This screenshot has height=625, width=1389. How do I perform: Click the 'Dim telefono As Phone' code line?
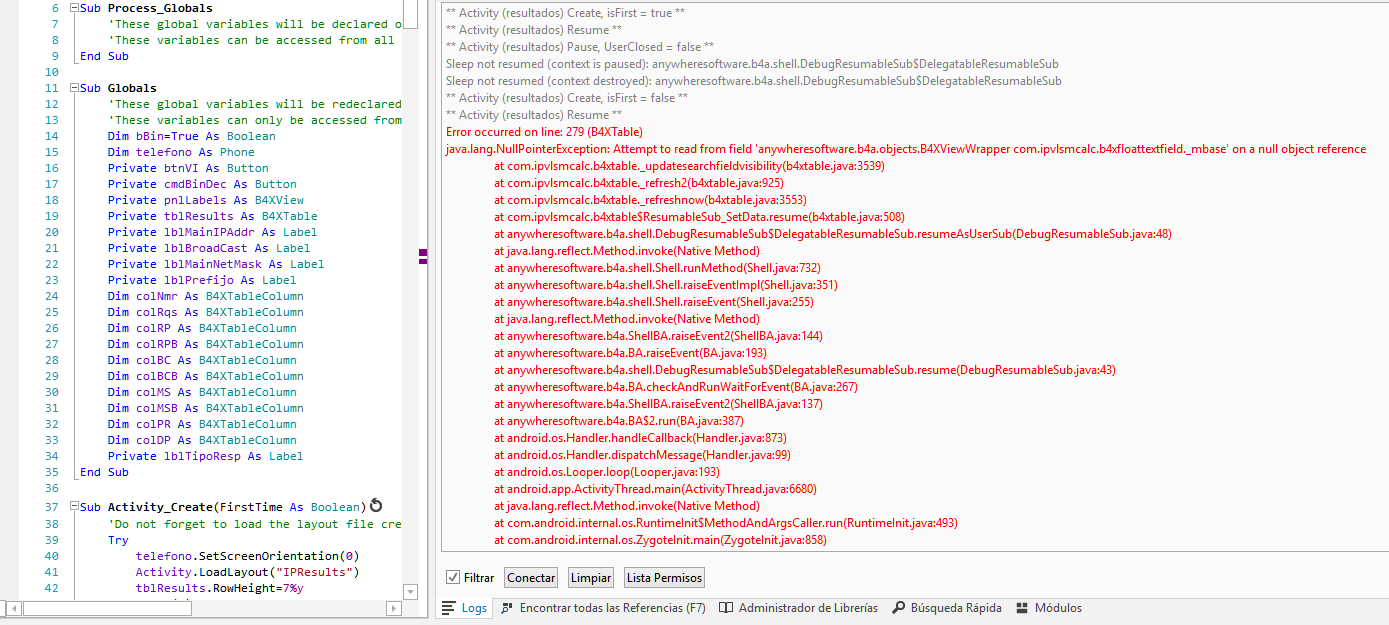[181, 152]
